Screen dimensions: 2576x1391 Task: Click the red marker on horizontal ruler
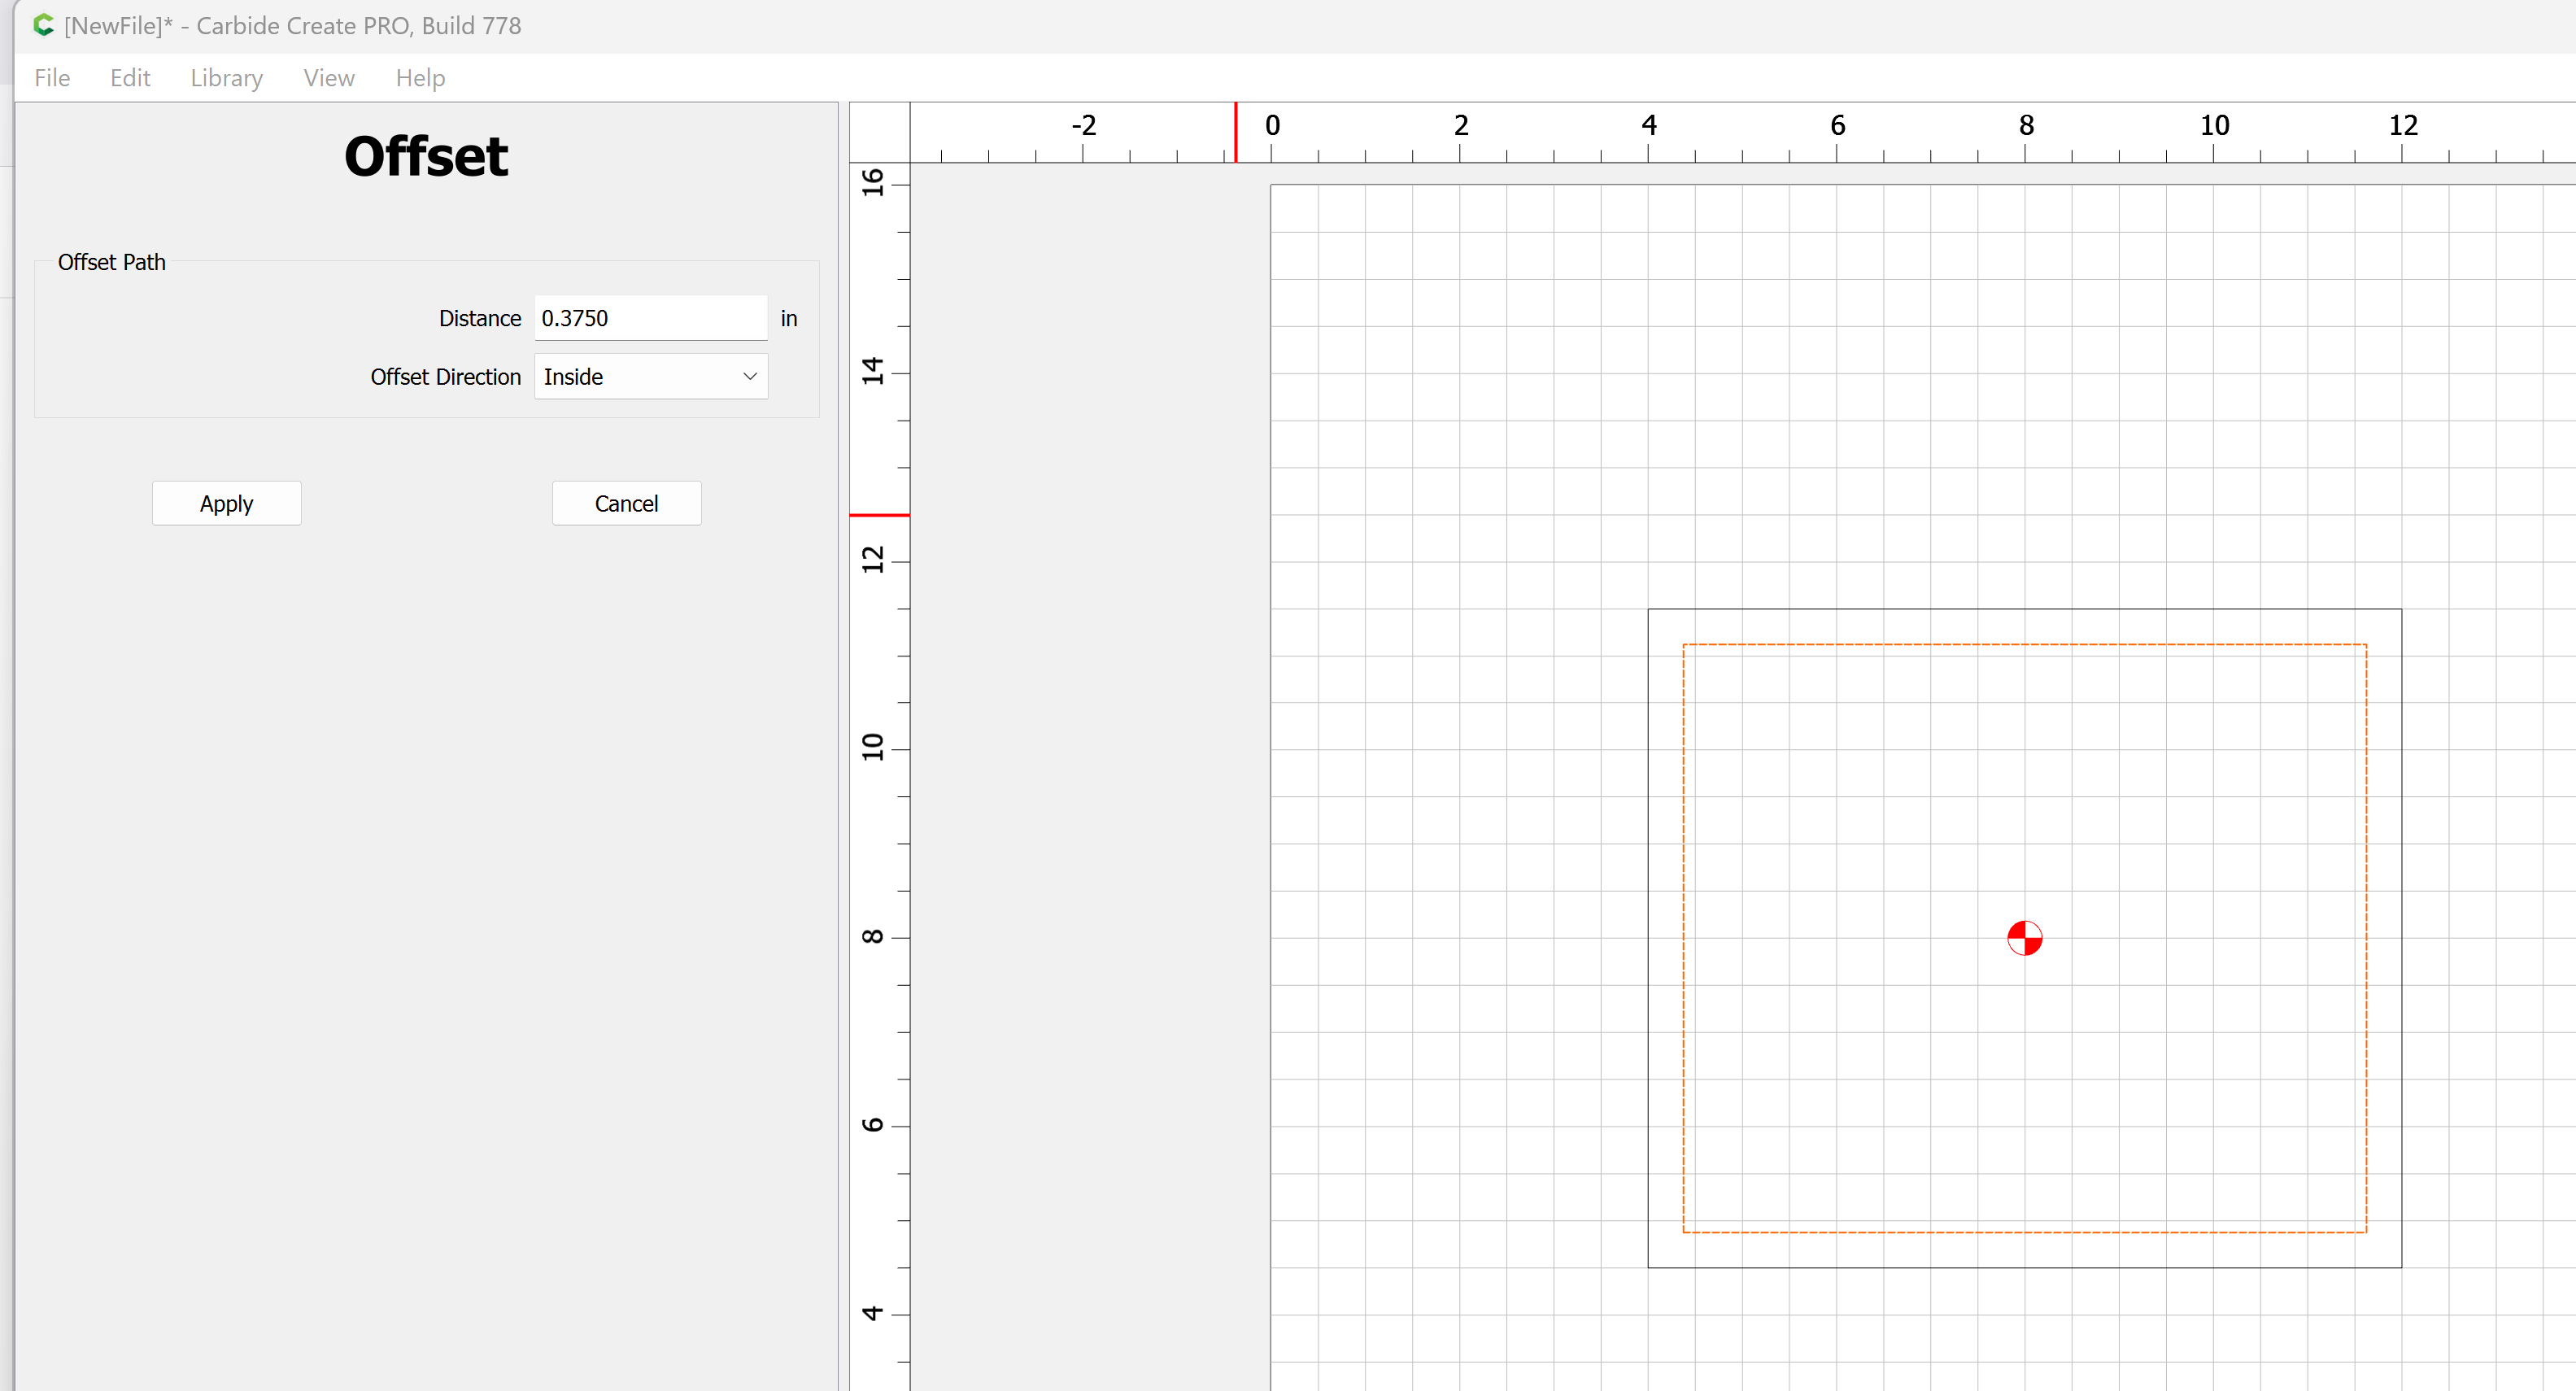tap(1235, 132)
